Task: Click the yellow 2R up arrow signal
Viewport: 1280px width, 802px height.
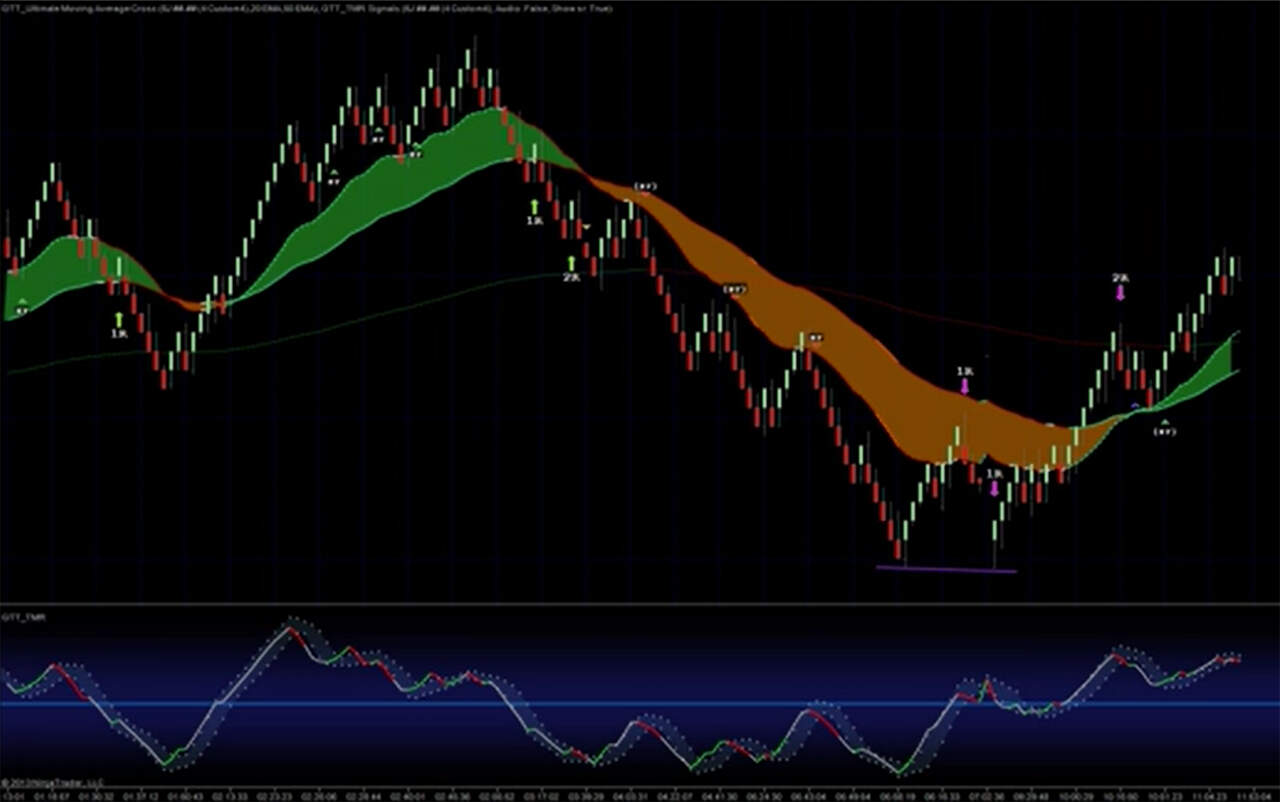Action: [571, 264]
